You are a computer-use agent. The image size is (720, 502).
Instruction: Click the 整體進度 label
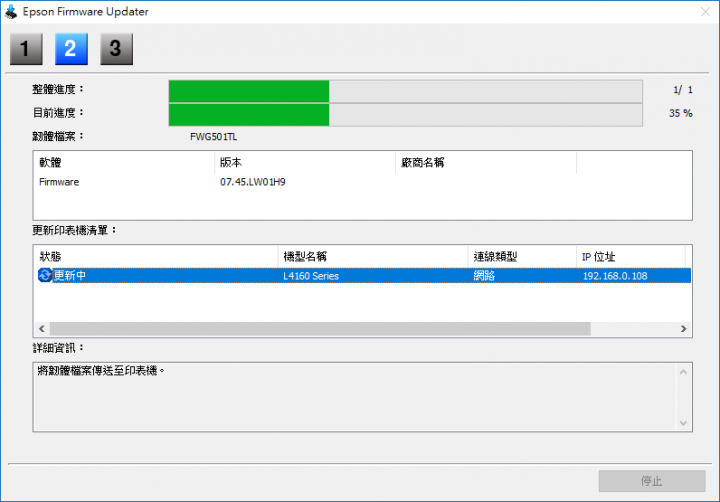coord(58,89)
